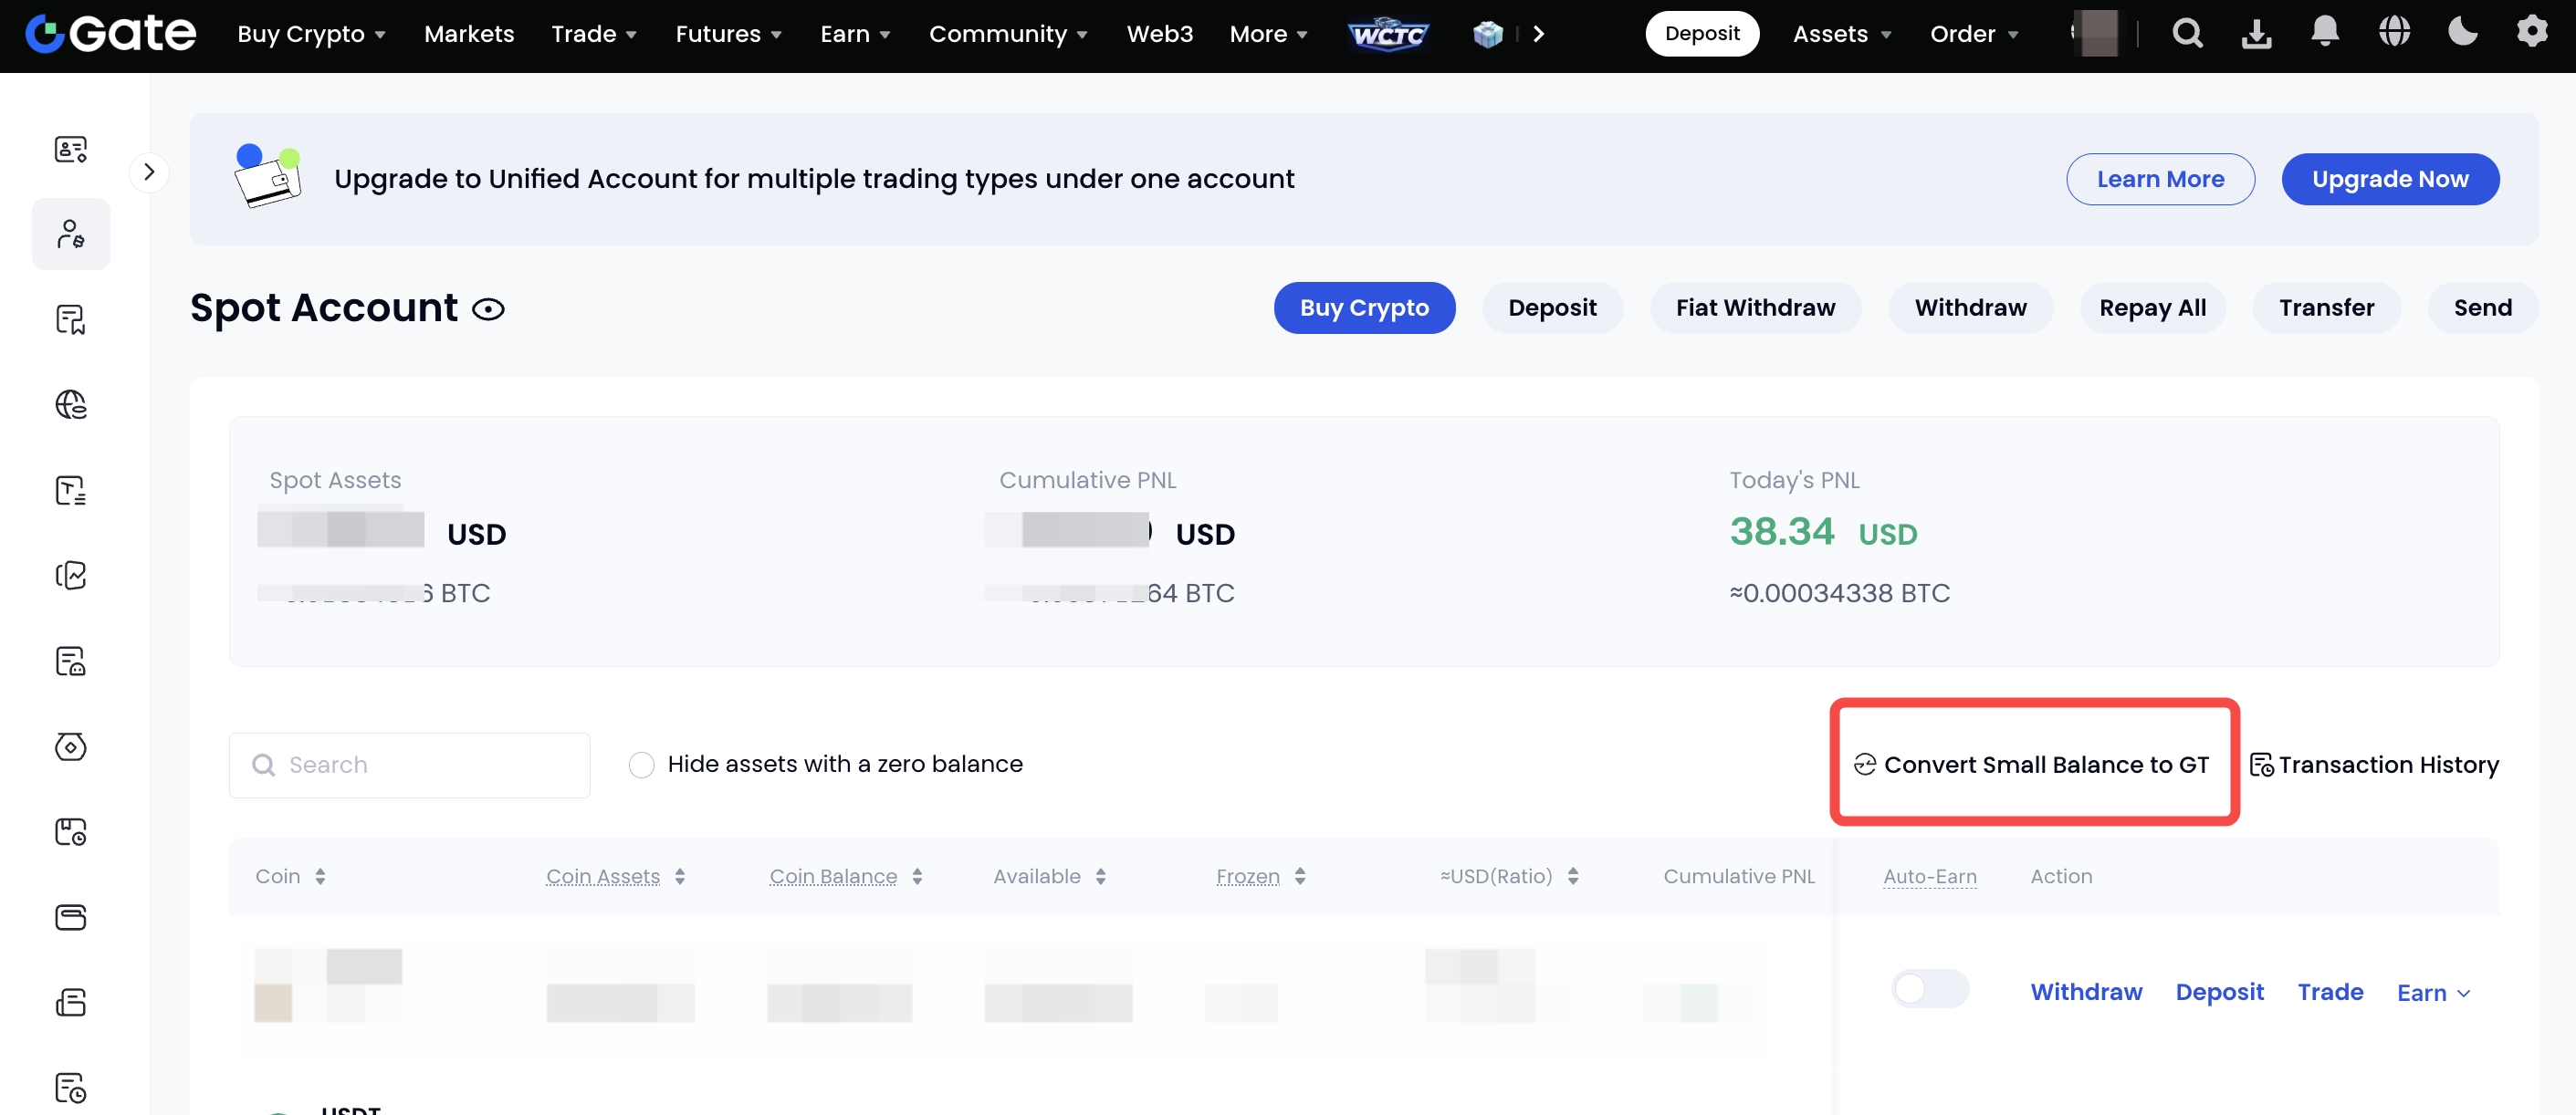This screenshot has width=2576, height=1115.
Task: Enable Hide assets with a zero balance
Action: [x=642, y=765]
